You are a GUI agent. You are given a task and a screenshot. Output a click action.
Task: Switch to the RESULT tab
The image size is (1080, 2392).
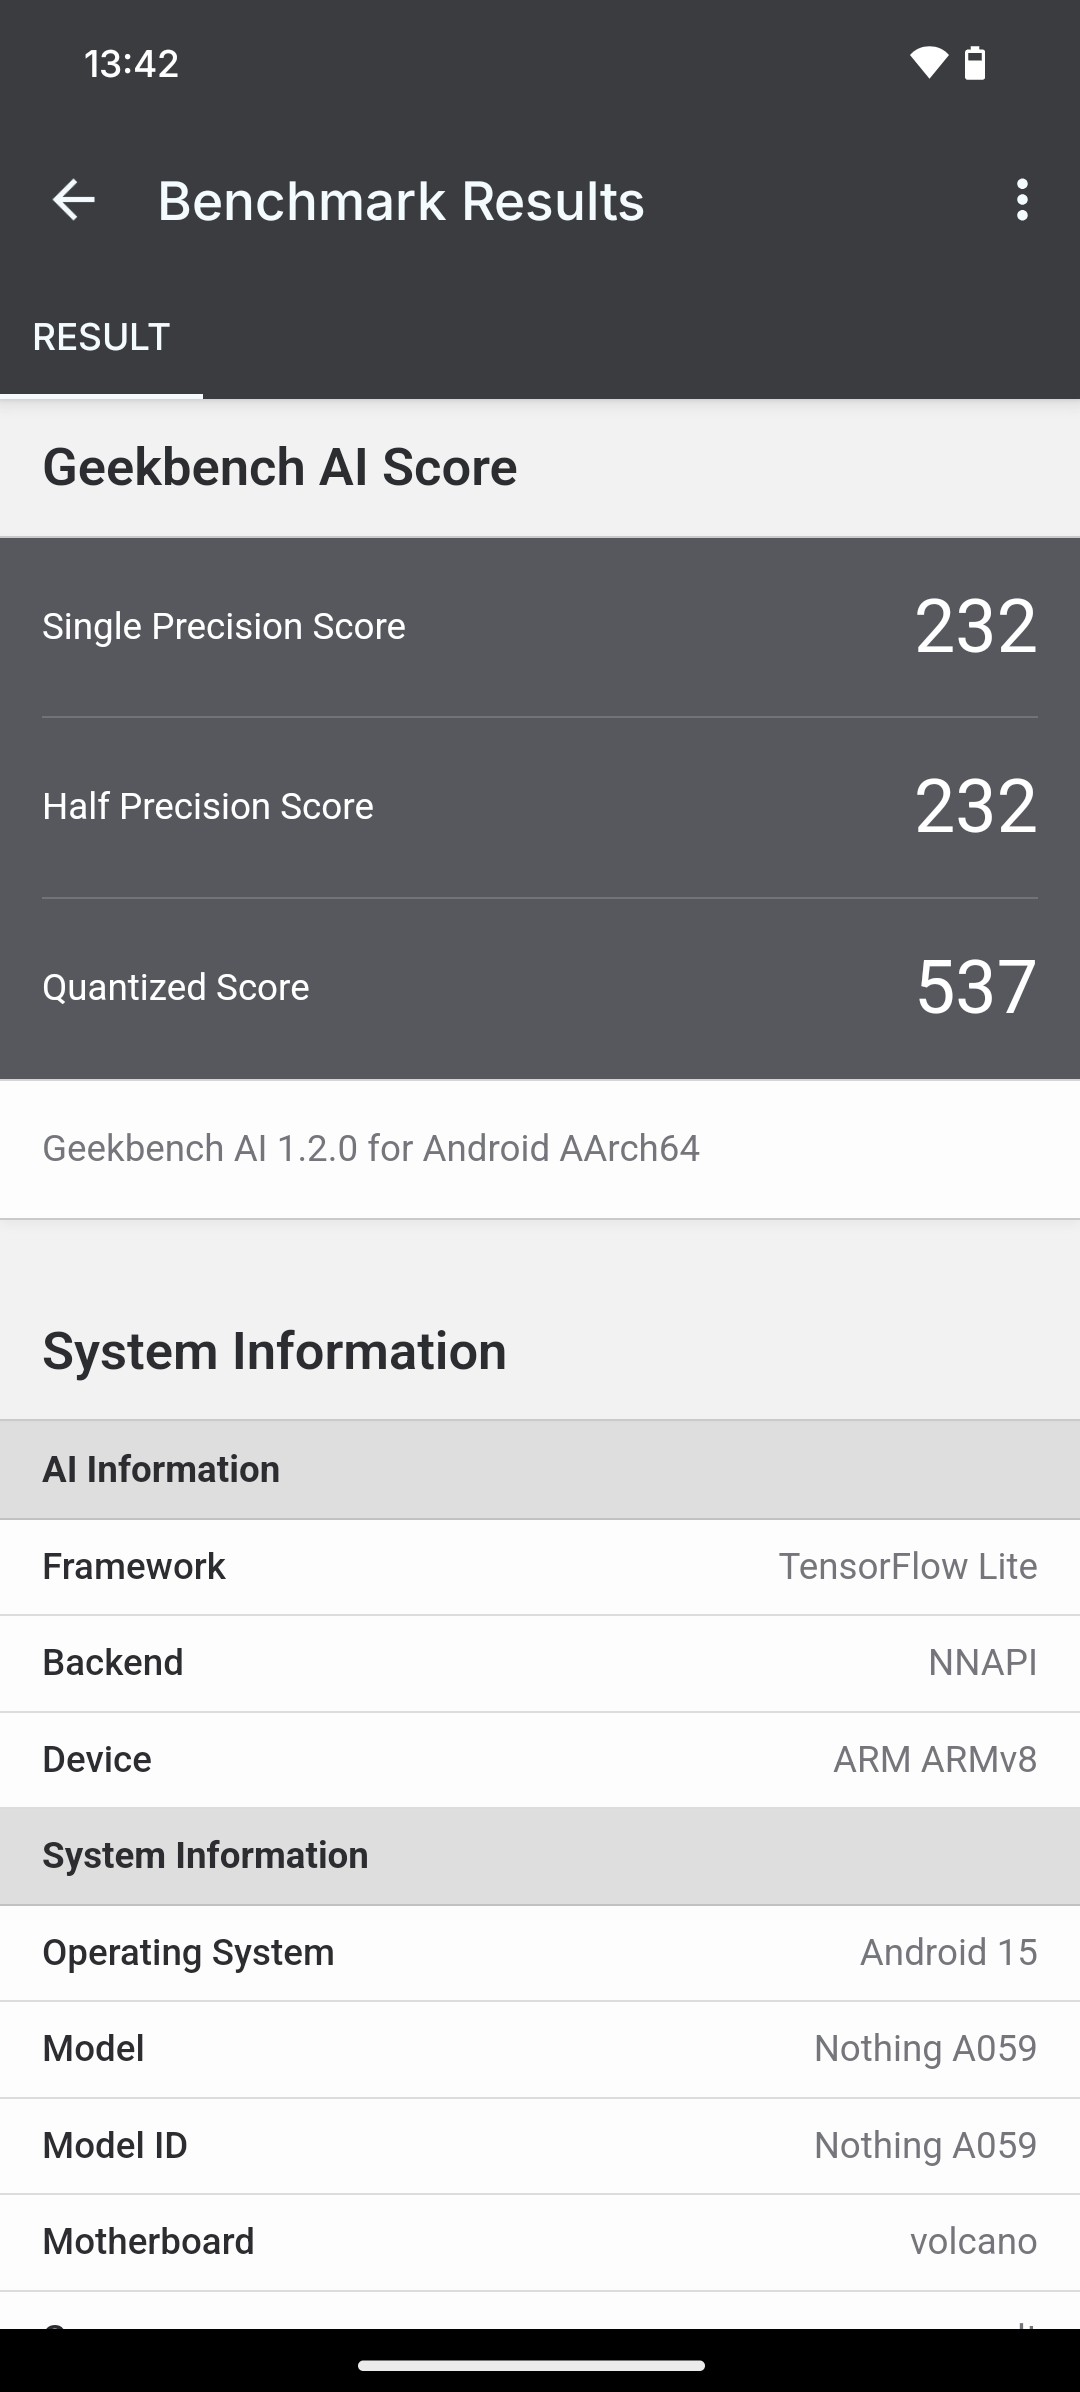(x=101, y=337)
